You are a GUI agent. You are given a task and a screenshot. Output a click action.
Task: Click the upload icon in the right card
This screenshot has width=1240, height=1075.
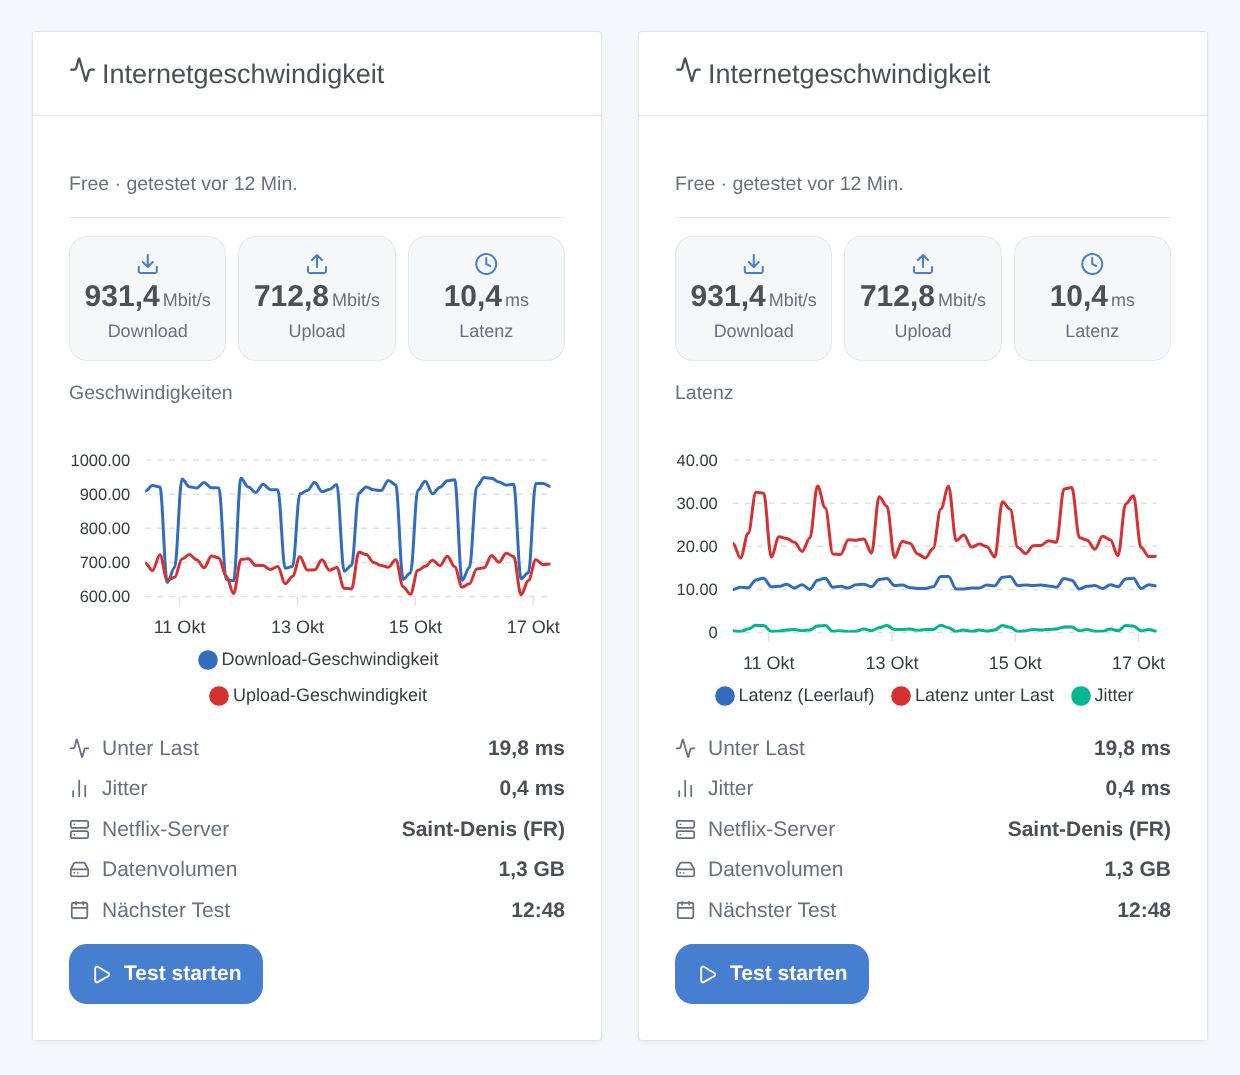[x=923, y=264]
